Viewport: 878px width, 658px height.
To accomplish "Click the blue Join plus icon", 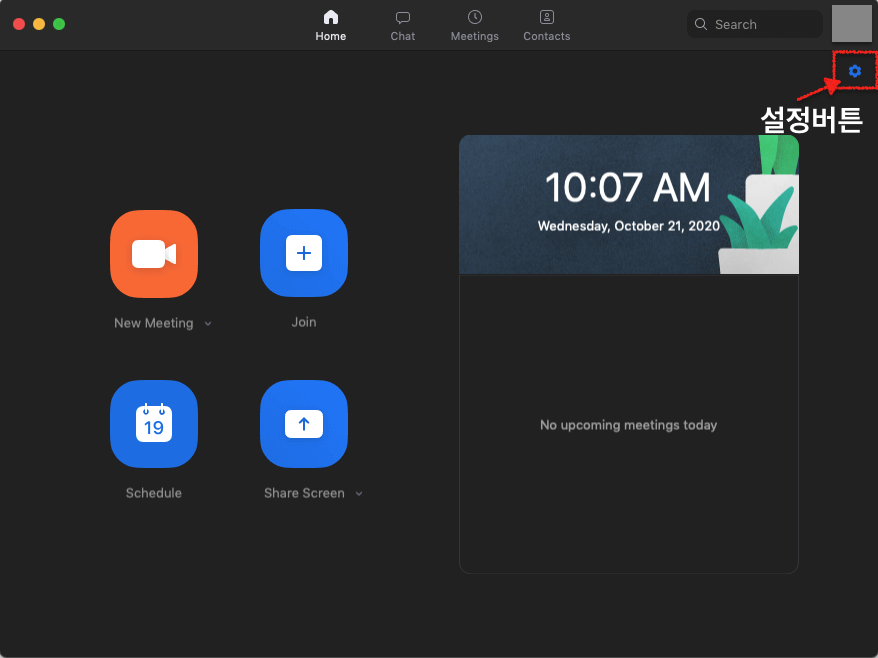I will (304, 253).
